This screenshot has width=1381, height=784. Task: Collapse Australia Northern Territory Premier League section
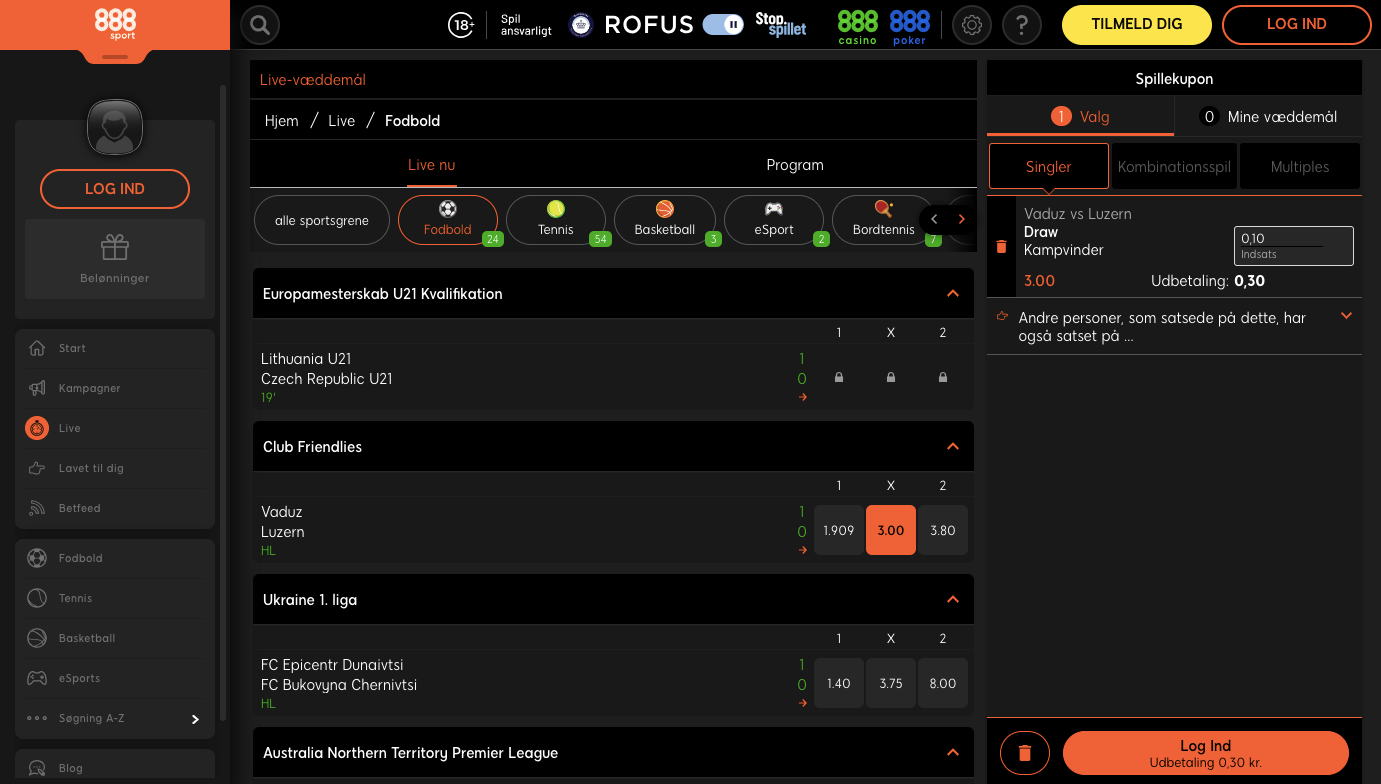point(953,753)
